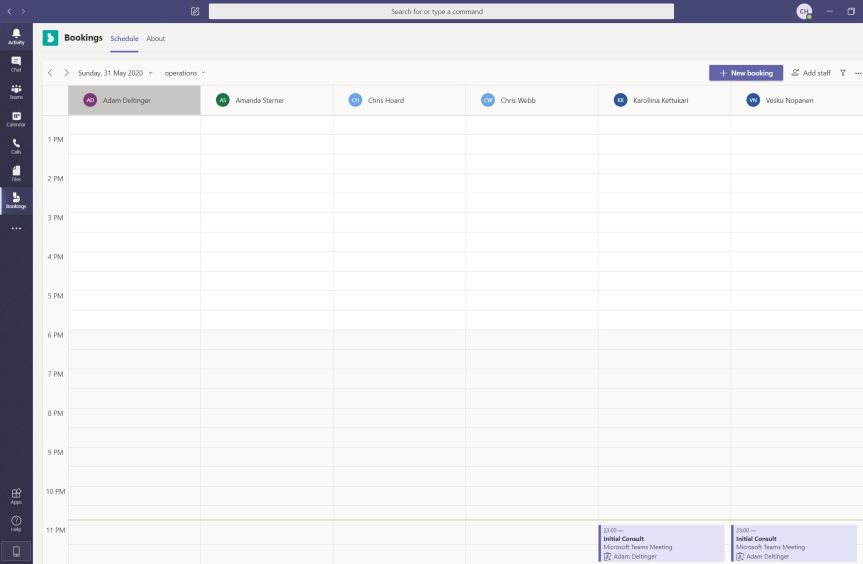Expand the date picker for Sunday, 31 May 2020
The image size is (863, 564).
point(115,73)
